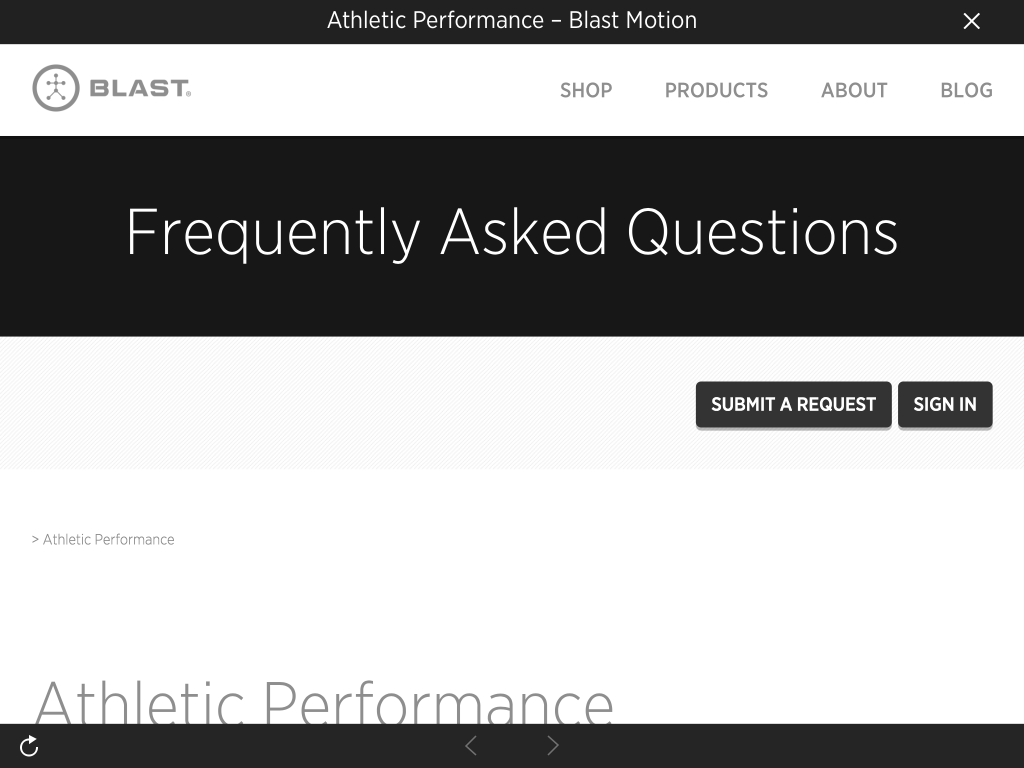
Task: Go back with the left chevron arrow
Action: (x=471, y=745)
